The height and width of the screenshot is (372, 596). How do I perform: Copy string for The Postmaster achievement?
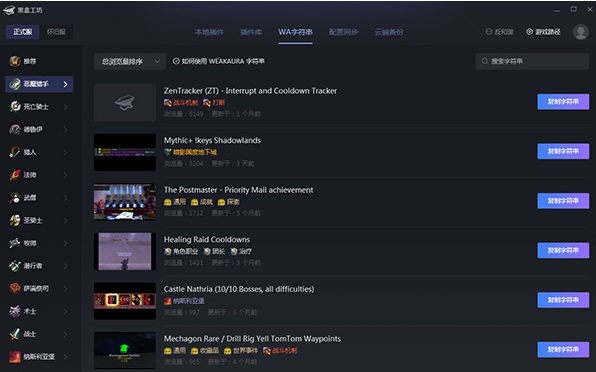[563, 201]
